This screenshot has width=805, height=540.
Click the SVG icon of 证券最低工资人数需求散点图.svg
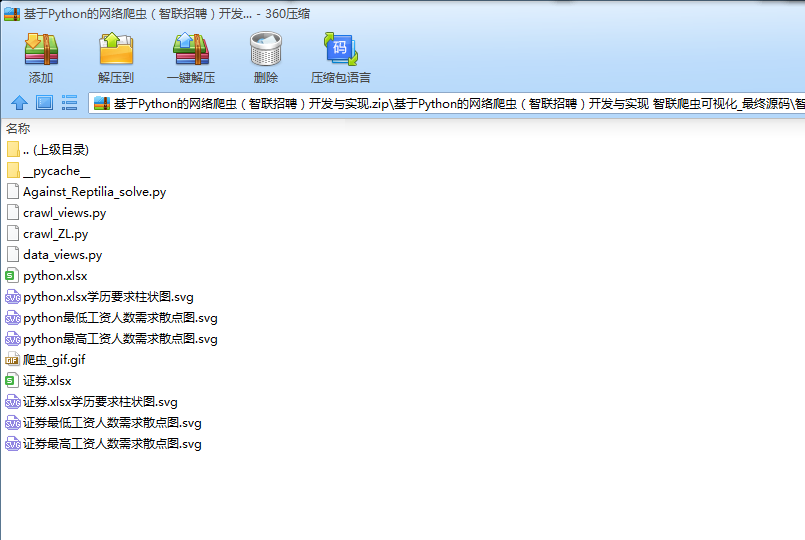(x=12, y=423)
